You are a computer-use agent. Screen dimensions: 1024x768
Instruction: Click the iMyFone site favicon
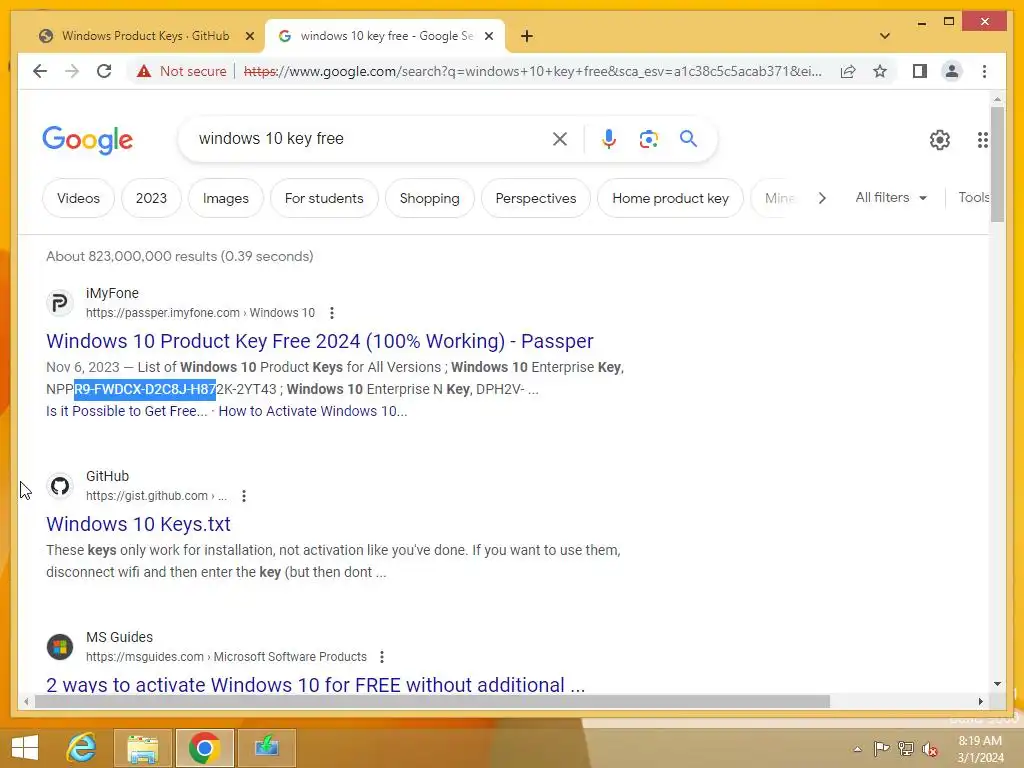(x=59, y=303)
